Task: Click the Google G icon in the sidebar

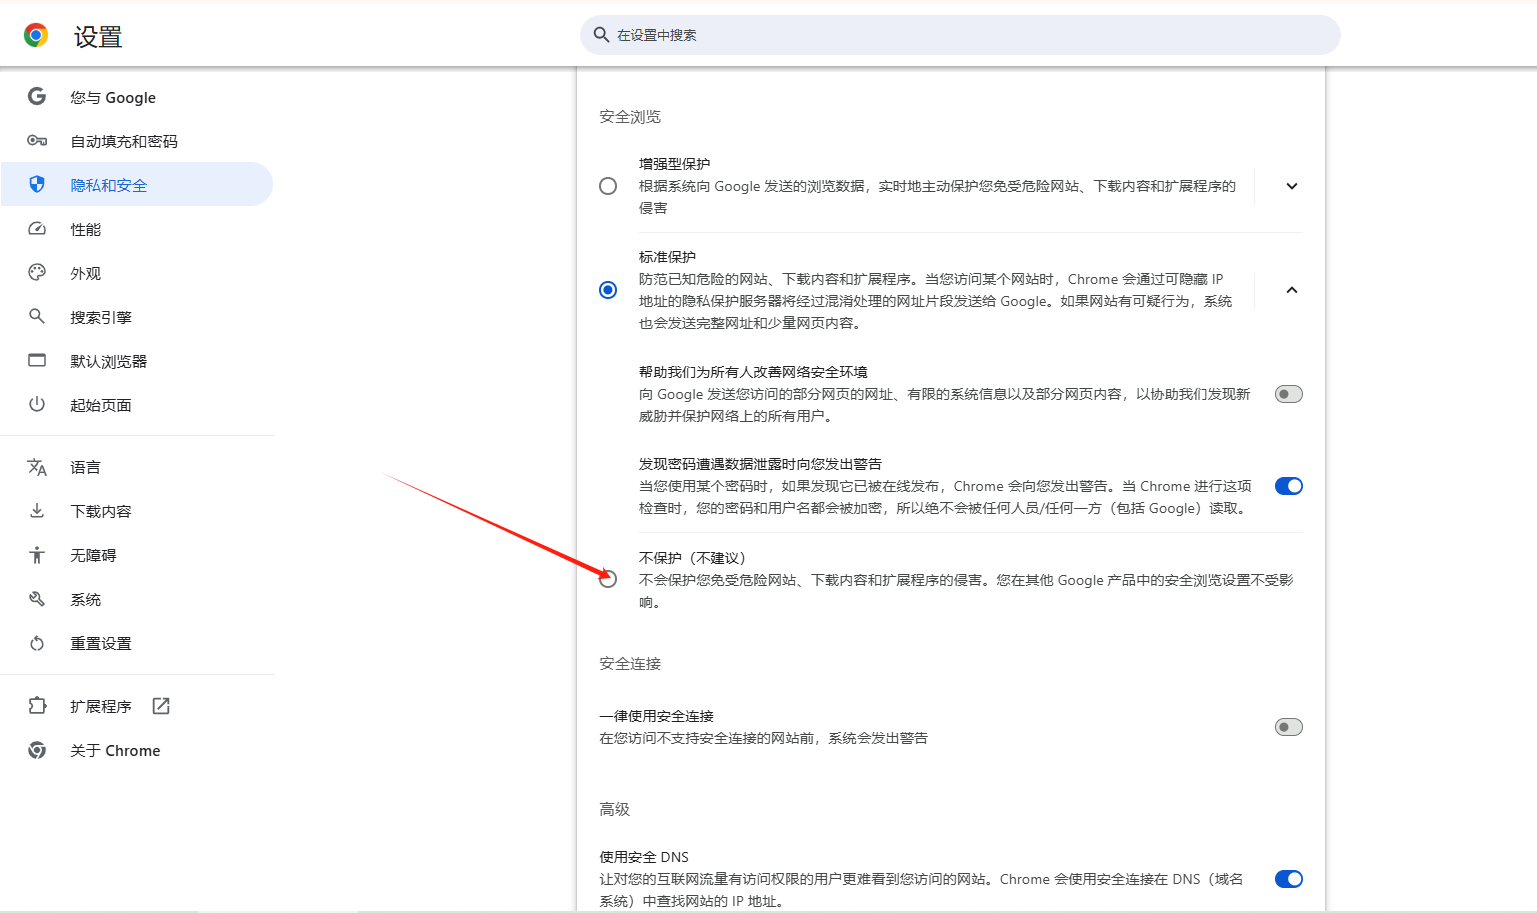Action: pos(37,97)
